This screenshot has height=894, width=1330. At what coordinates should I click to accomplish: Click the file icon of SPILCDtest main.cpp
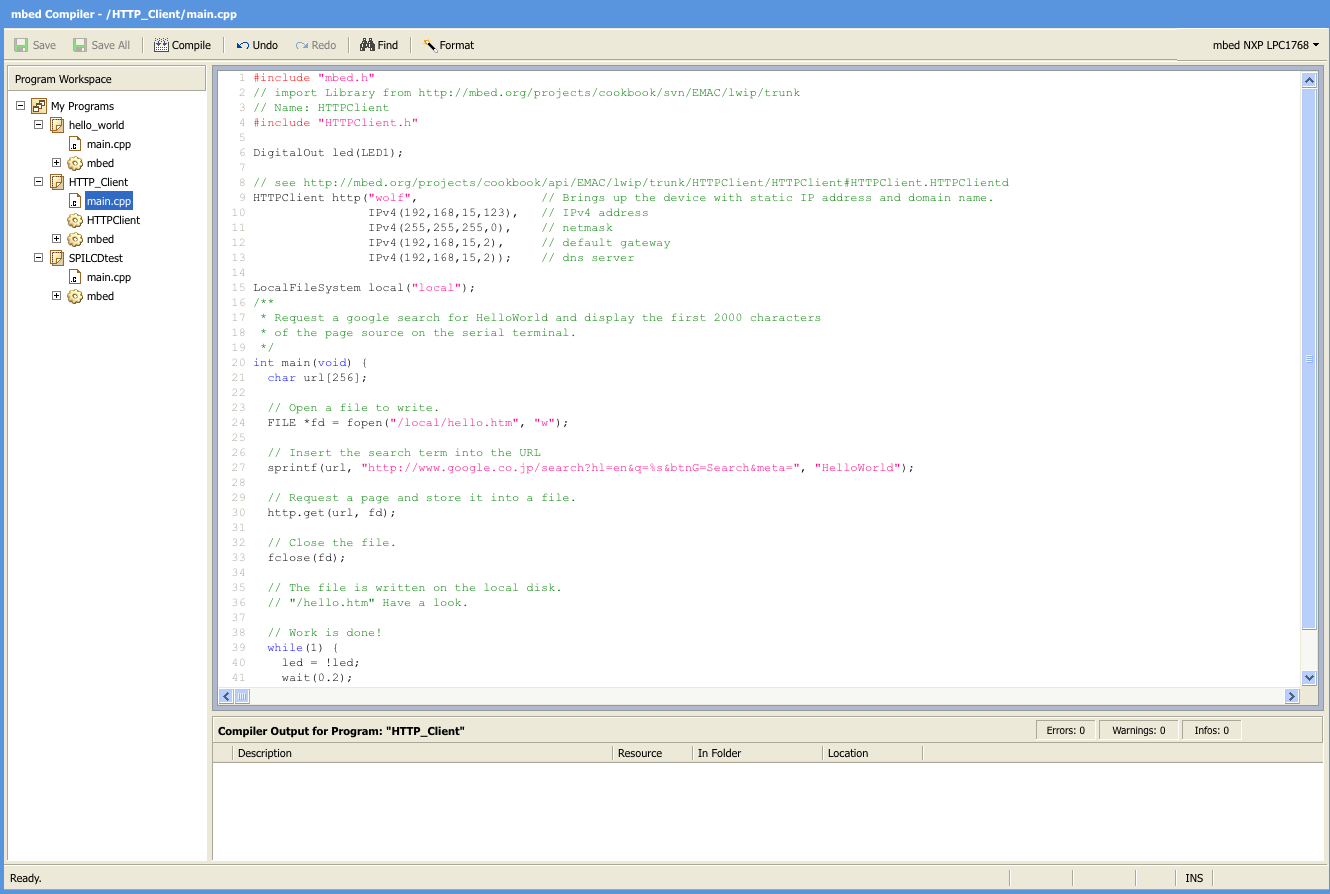(75, 277)
